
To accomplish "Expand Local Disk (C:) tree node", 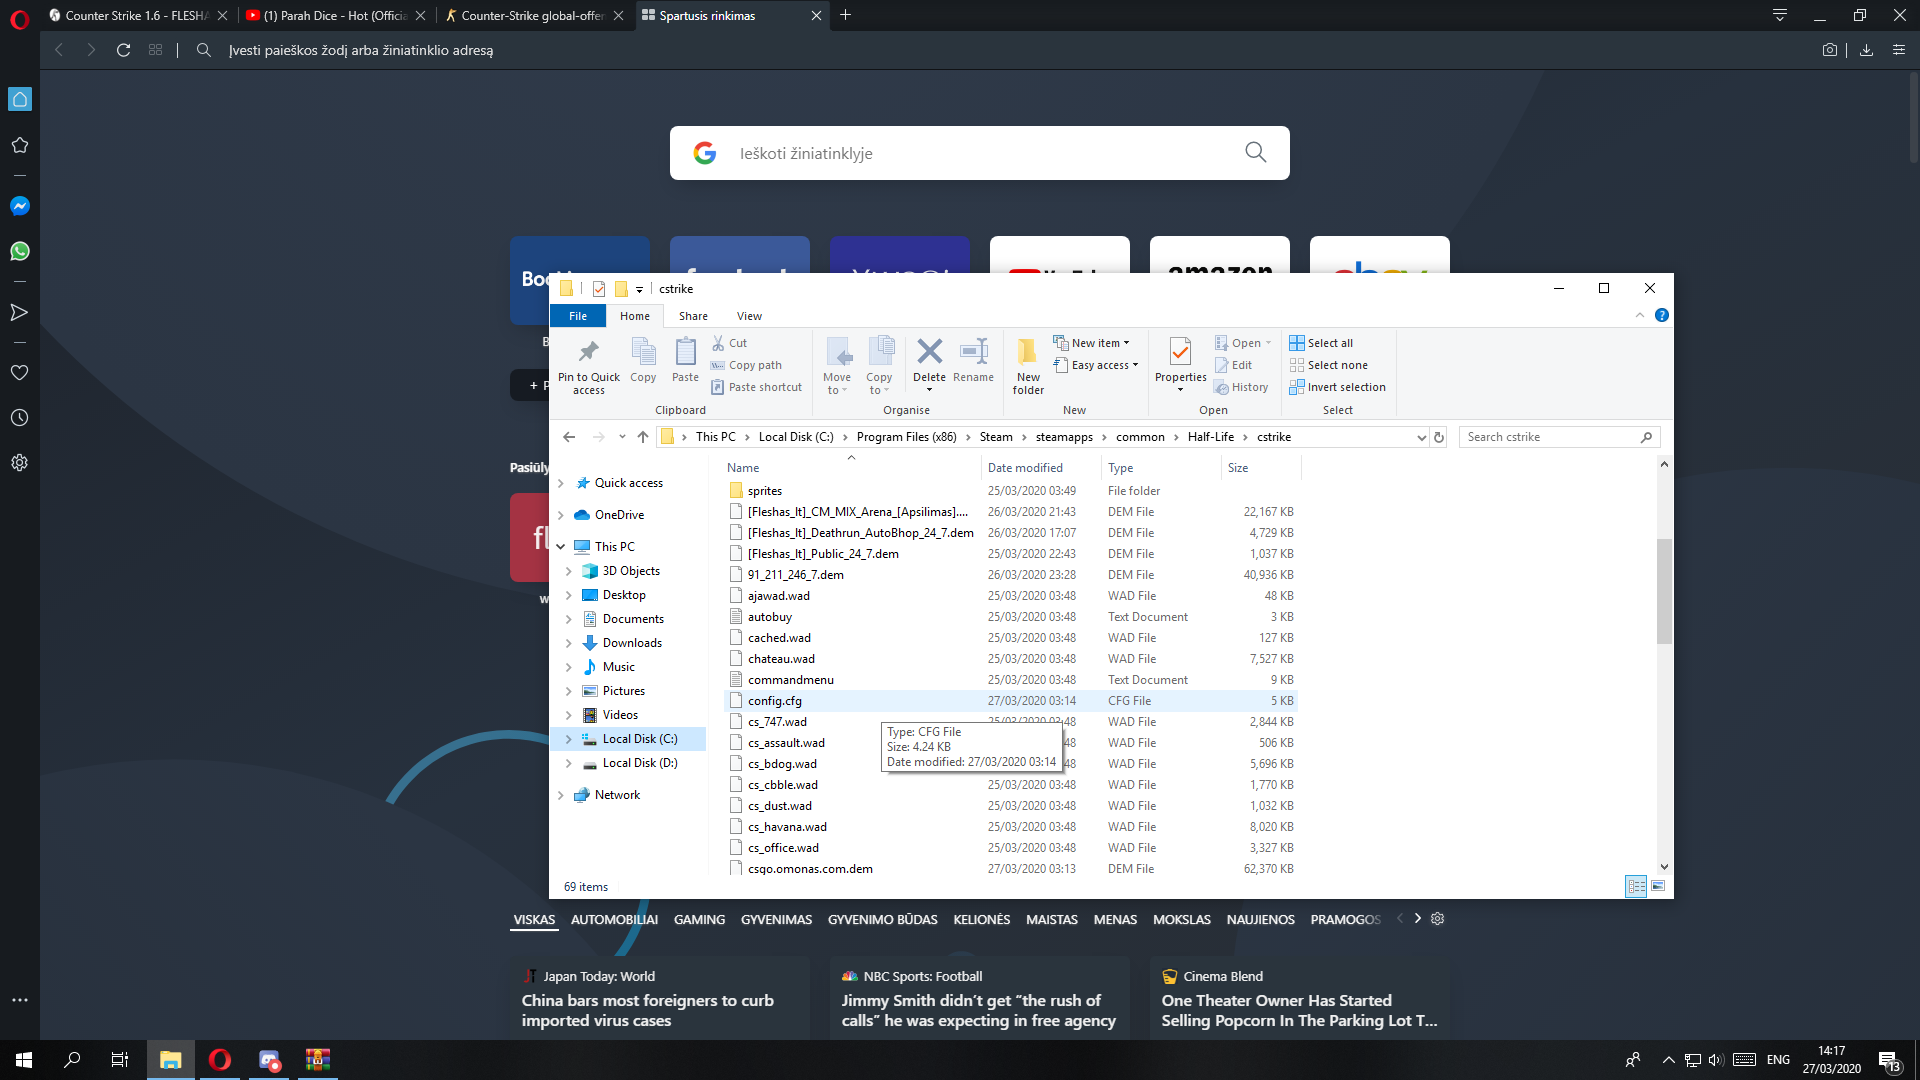I will 569,739.
